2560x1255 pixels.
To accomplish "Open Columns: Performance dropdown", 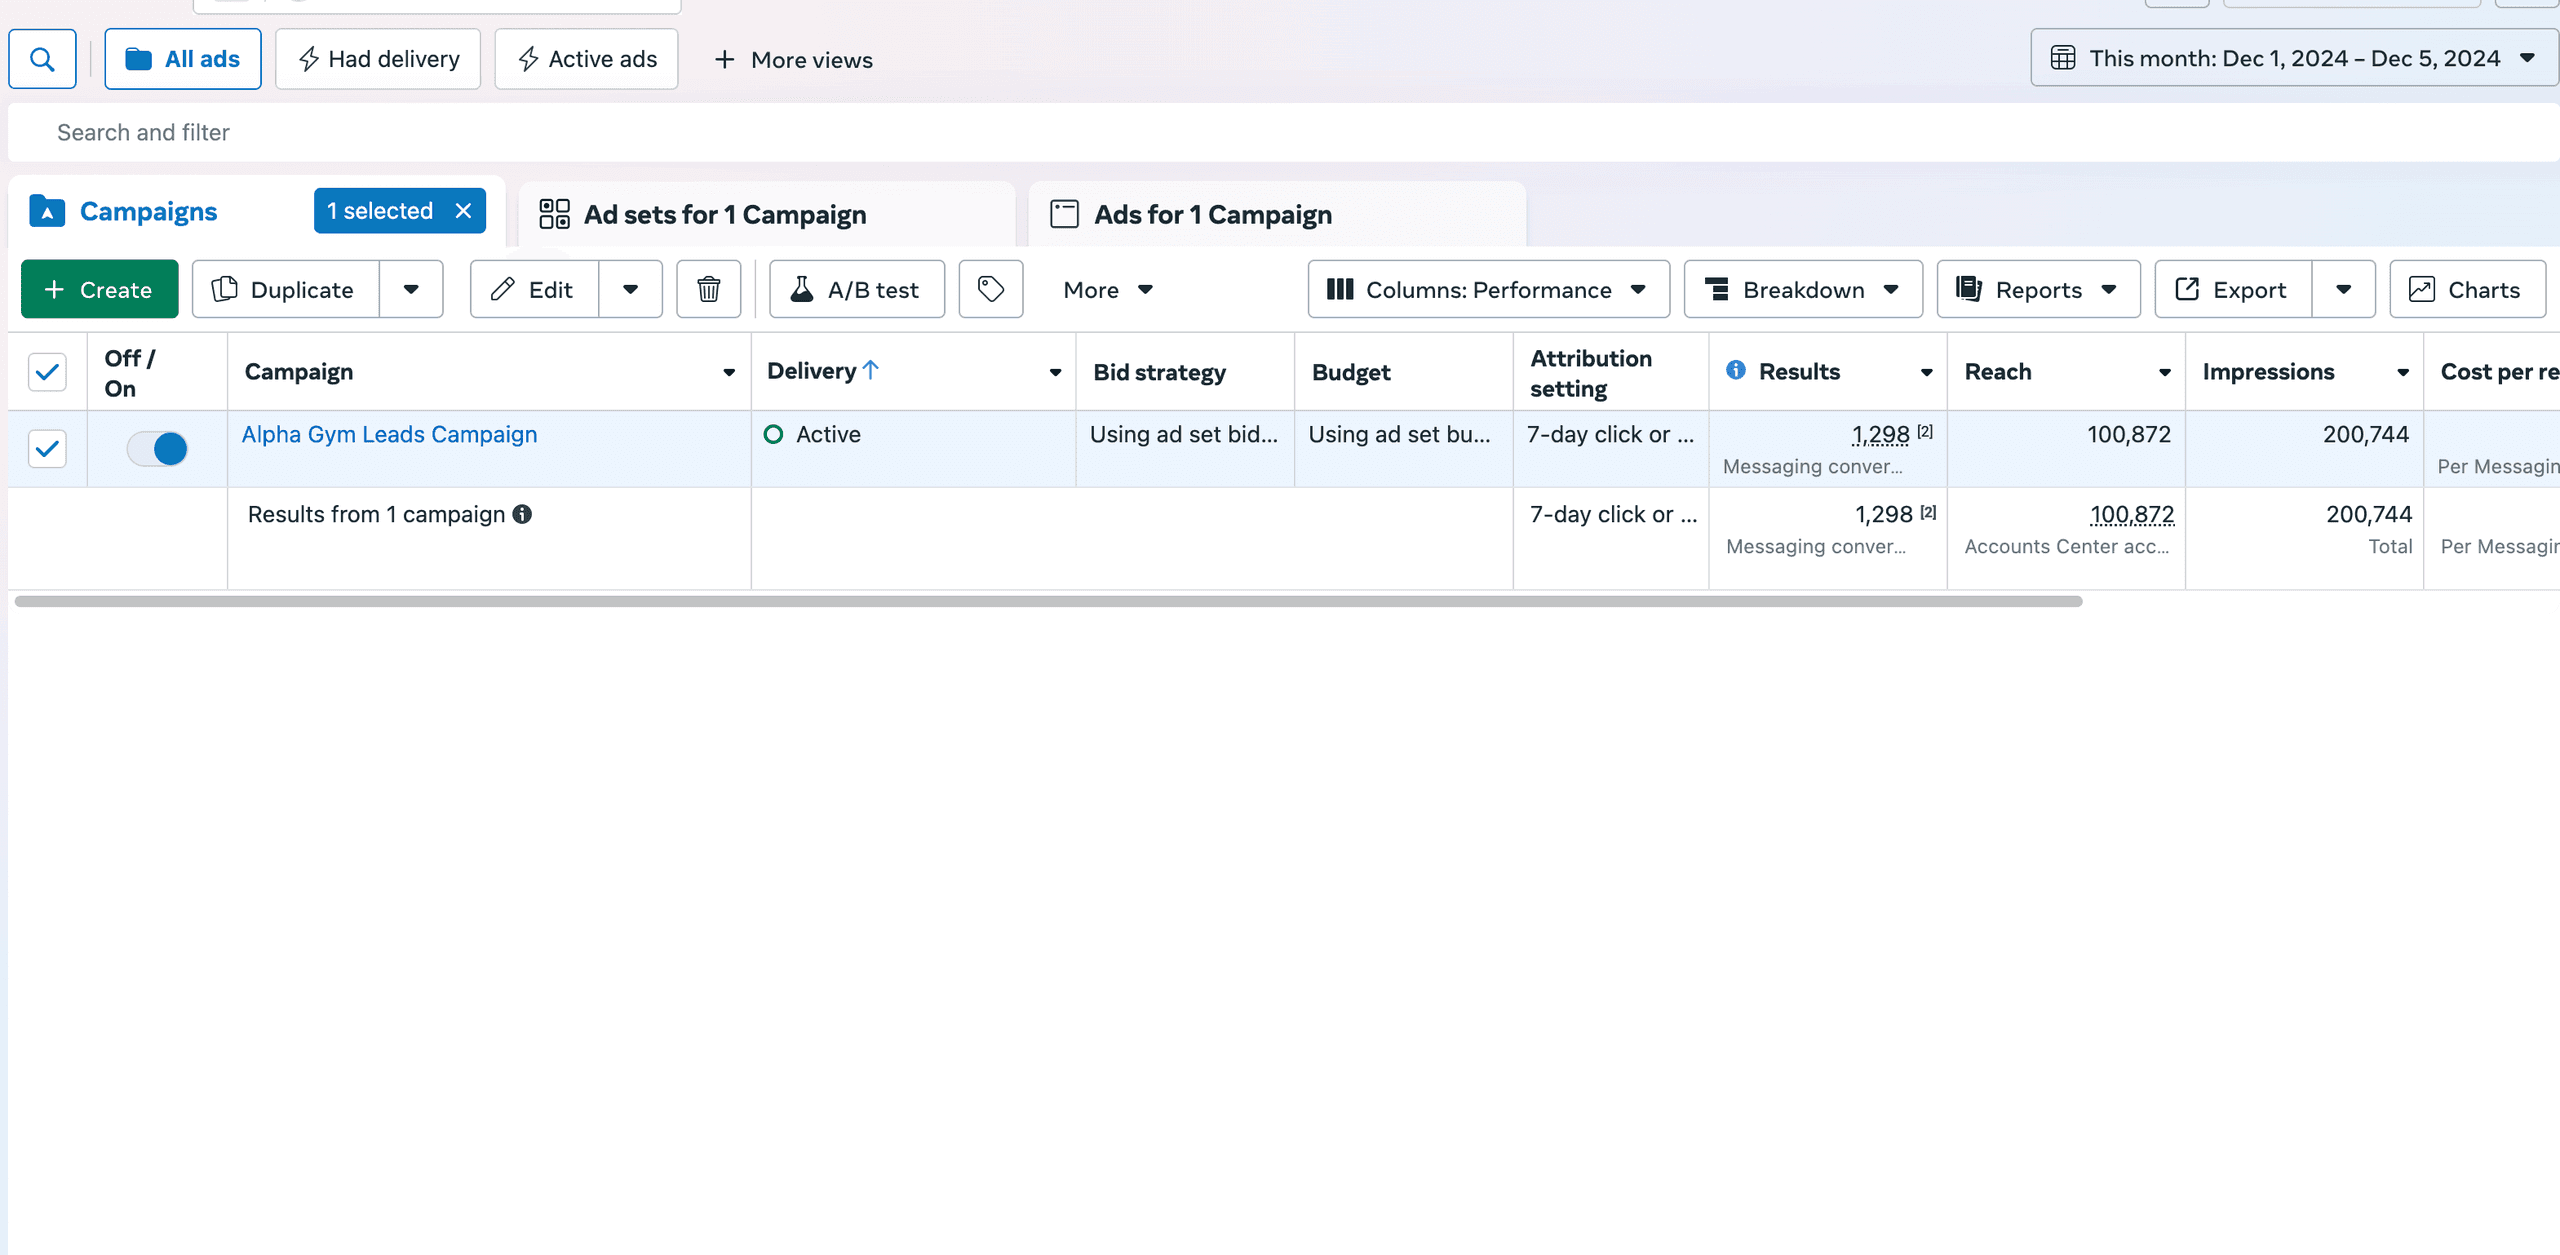I will tap(1488, 290).
